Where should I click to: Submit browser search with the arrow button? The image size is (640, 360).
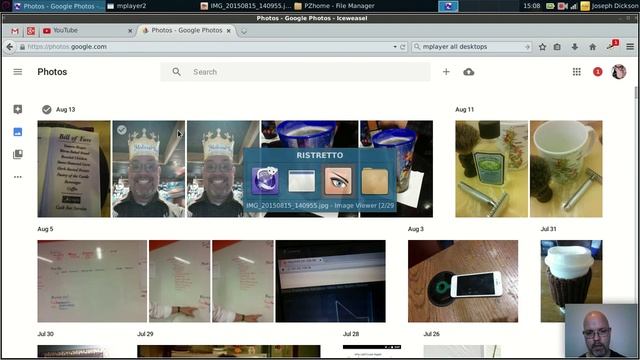click(527, 47)
